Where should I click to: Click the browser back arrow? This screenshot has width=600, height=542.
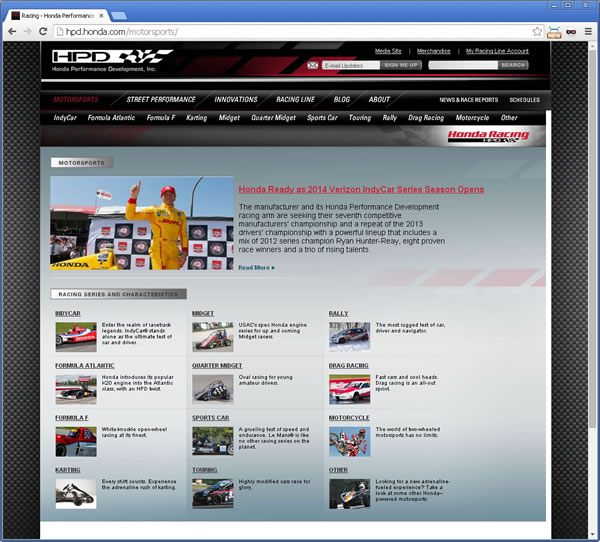pyautogui.click(x=12, y=32)
